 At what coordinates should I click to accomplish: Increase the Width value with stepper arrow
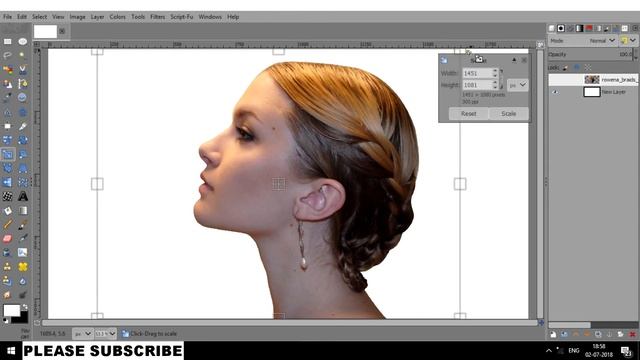tap(495, 71)
